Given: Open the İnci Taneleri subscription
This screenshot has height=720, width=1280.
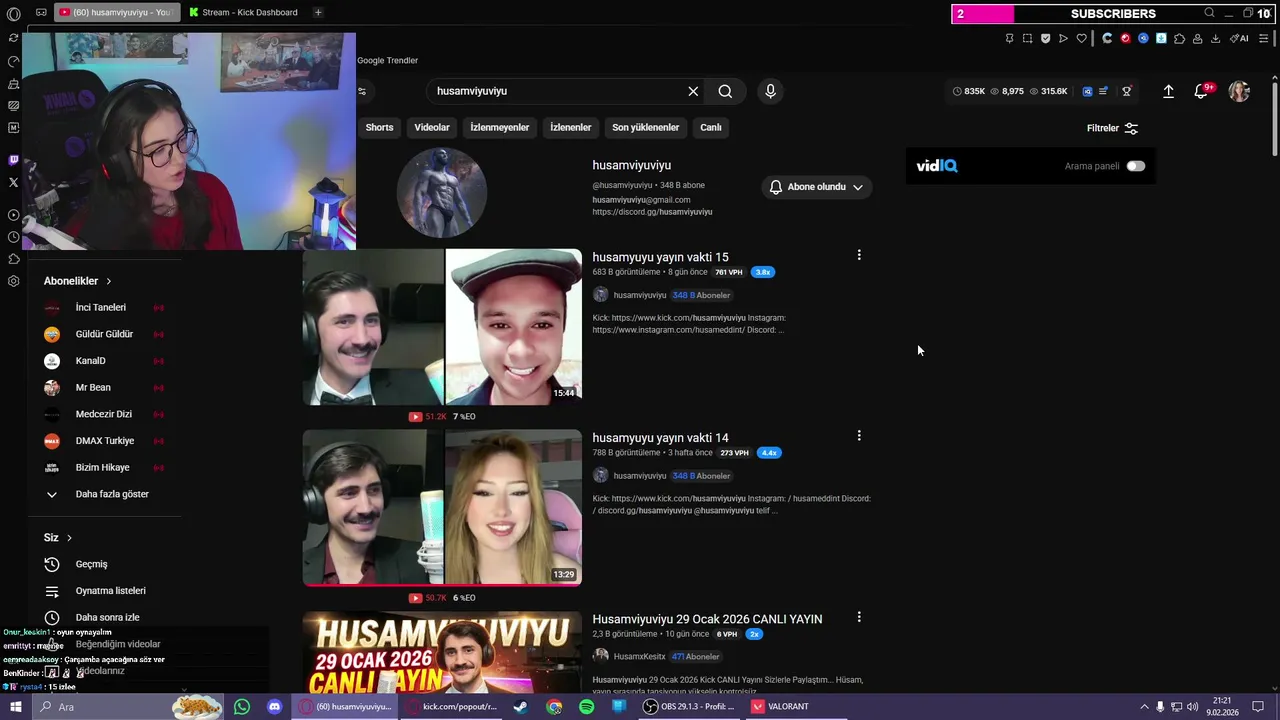Looking at the screenshot, I should click(104, 307).
